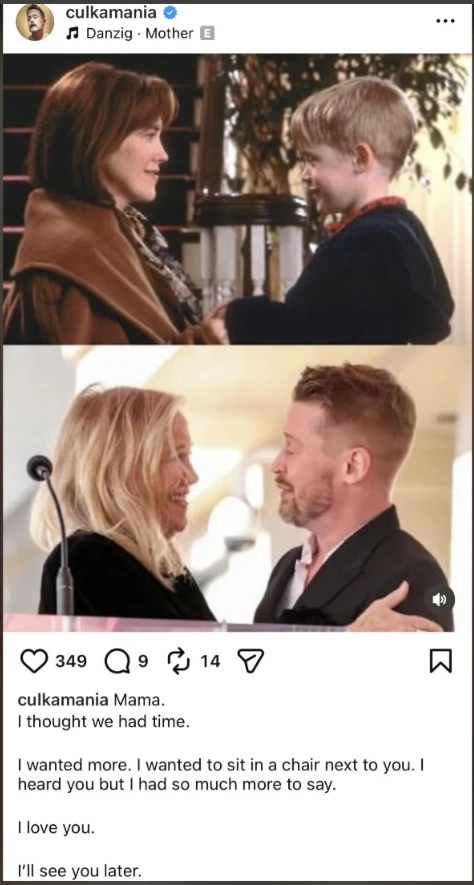Open the three-dot more options menu
474x885 pixels.
[x=445, y=21]
